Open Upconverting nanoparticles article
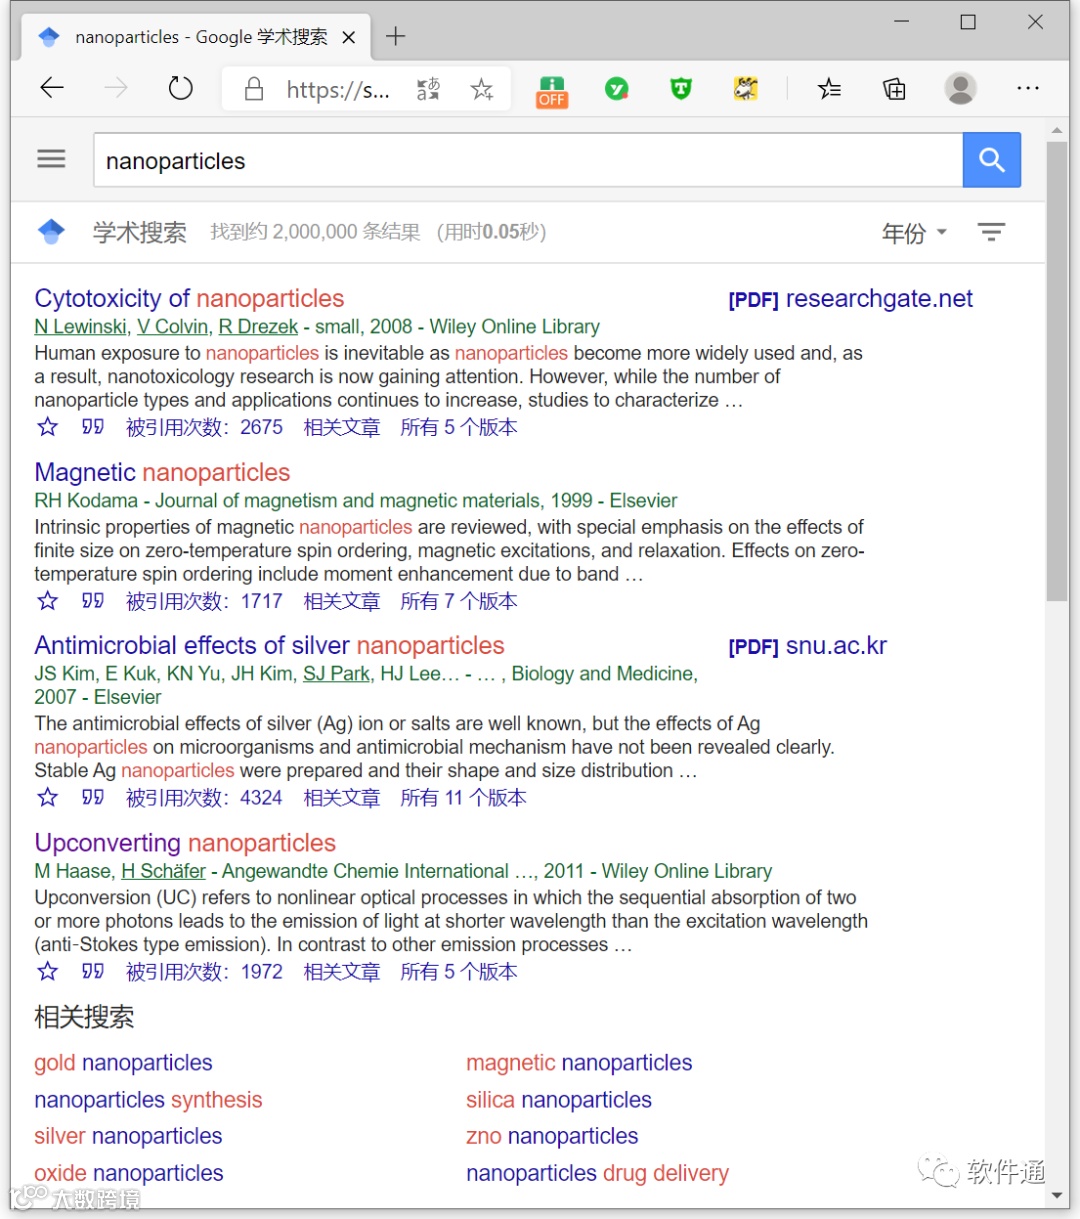Screen dimensions: 1080x1219 [x=185, y=843]
